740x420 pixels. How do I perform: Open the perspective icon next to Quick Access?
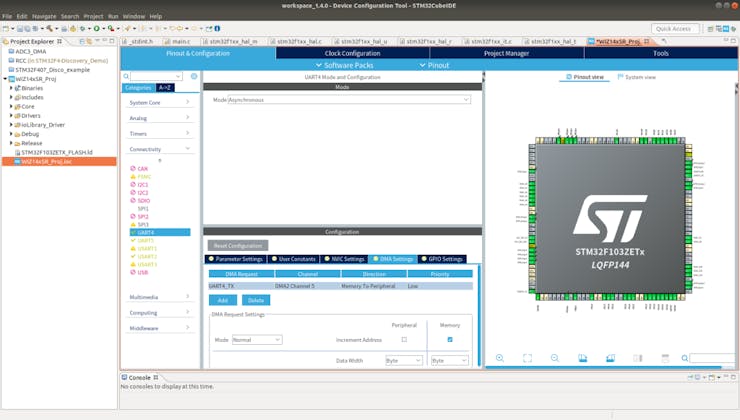[710, 29]
